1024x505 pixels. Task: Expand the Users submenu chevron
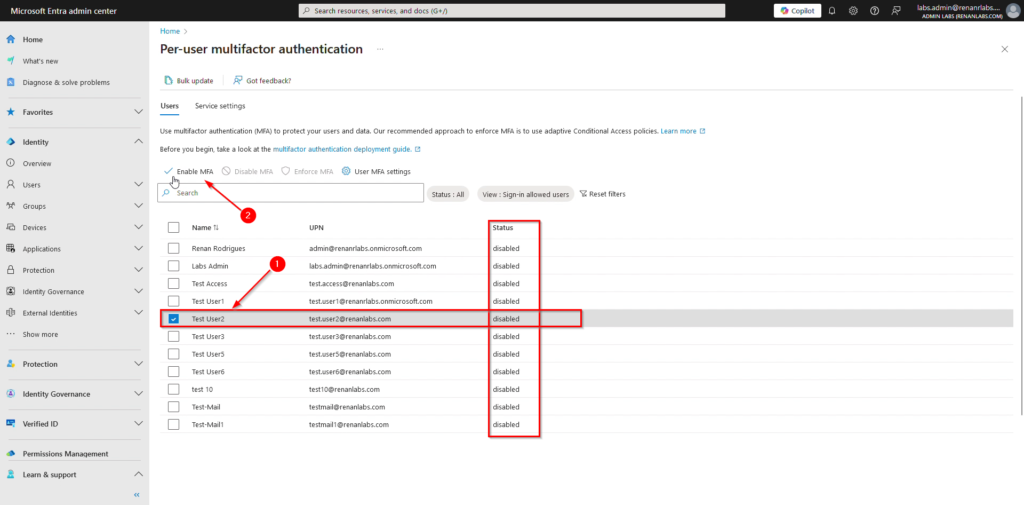(138, 185)
